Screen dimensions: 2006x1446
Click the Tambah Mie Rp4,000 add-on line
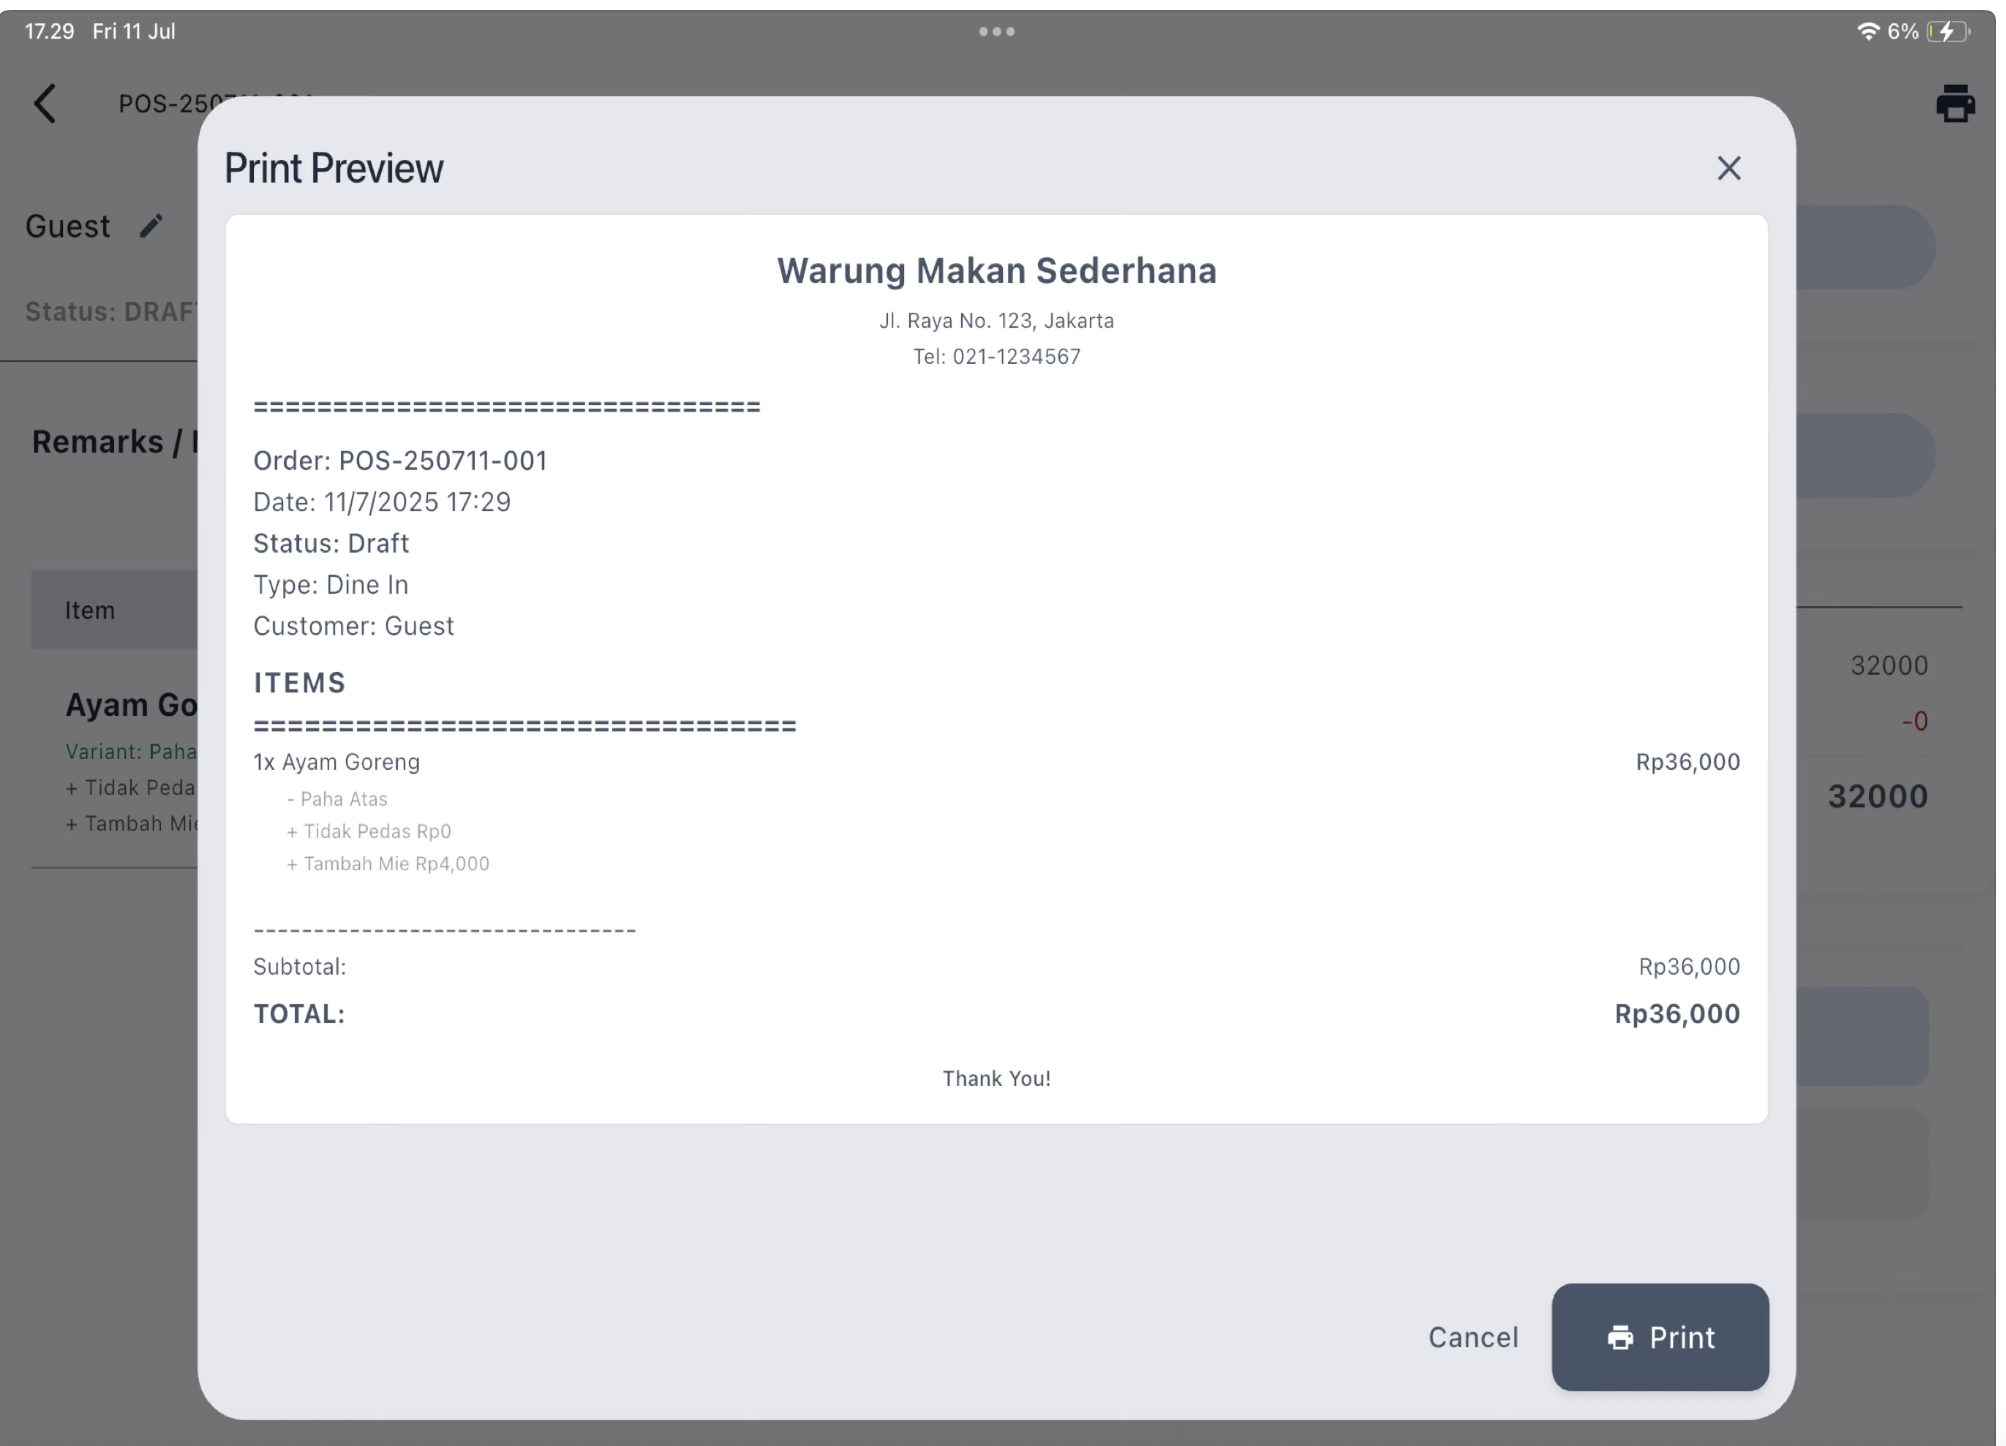388,864
